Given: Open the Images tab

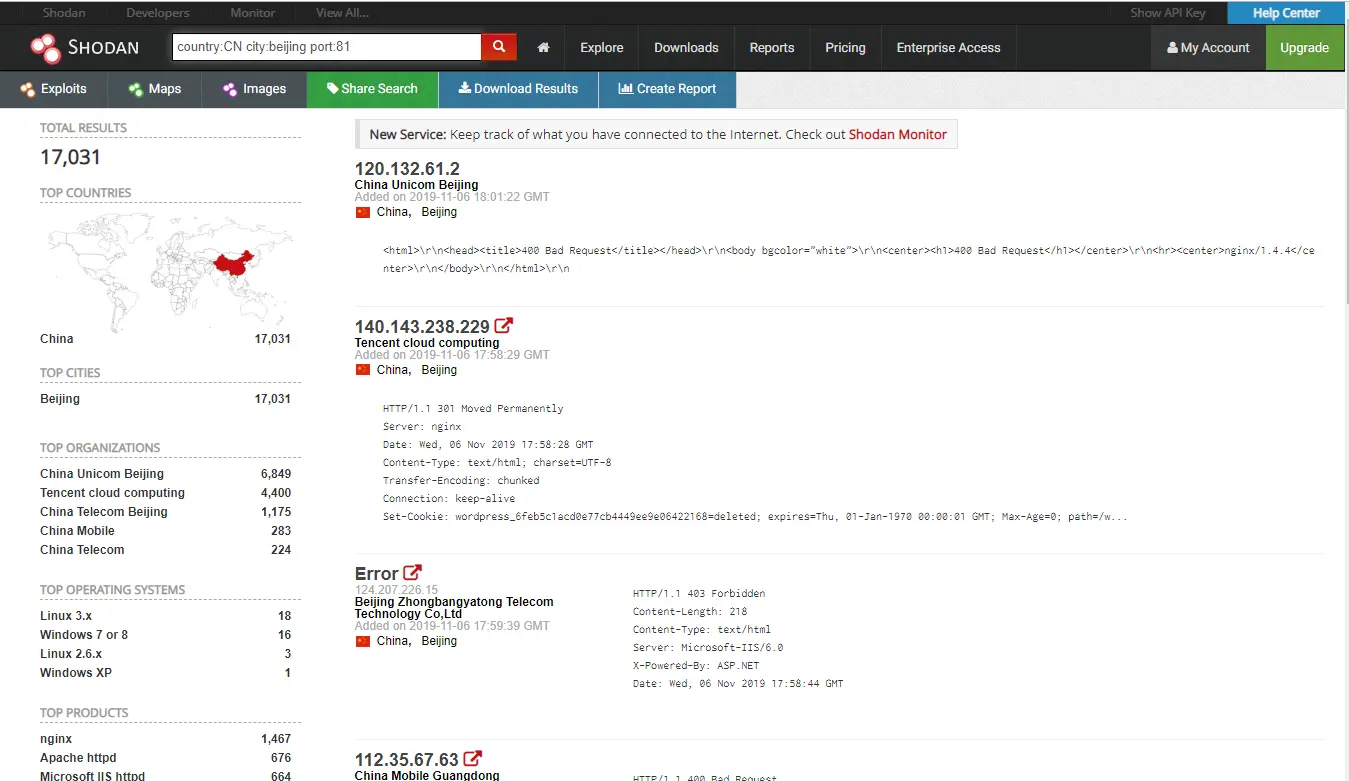Looking at the screenshot, I should click(254, 89).
